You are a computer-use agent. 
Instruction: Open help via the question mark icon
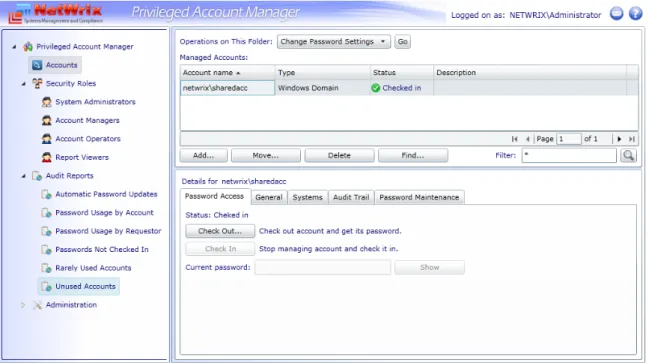pos(635,14)
